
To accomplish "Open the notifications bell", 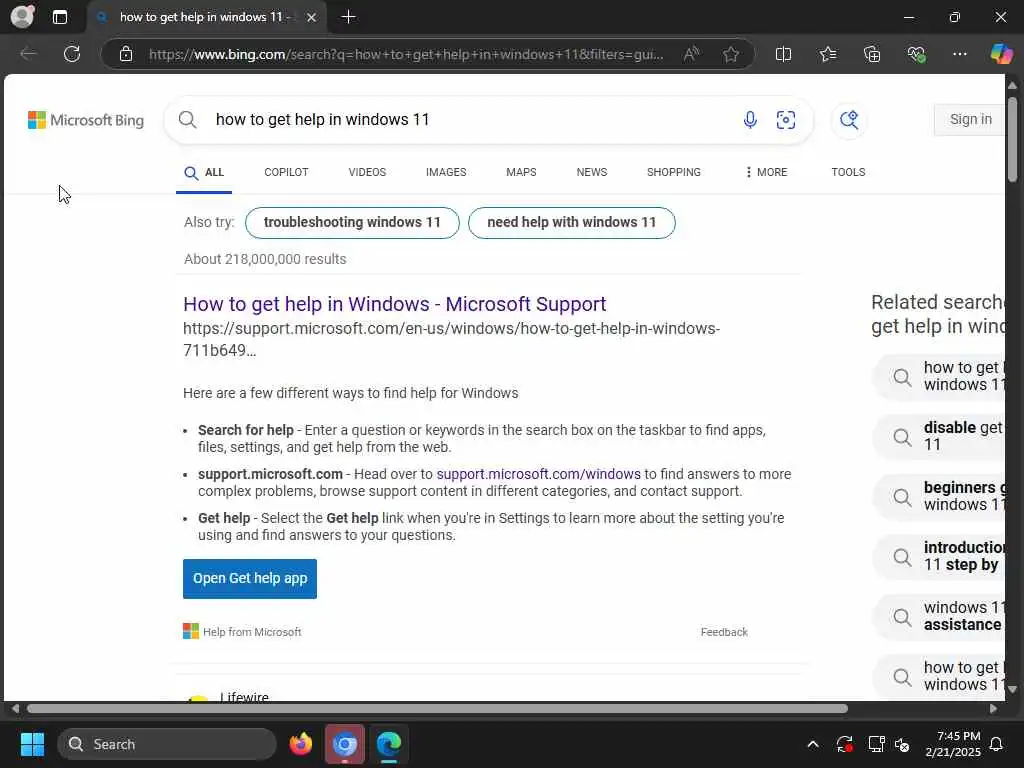I will click(997, 744).
